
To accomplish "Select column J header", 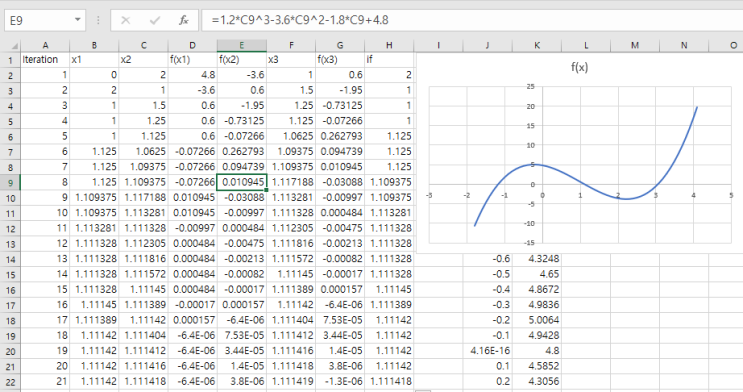I will tap(488, 46).
